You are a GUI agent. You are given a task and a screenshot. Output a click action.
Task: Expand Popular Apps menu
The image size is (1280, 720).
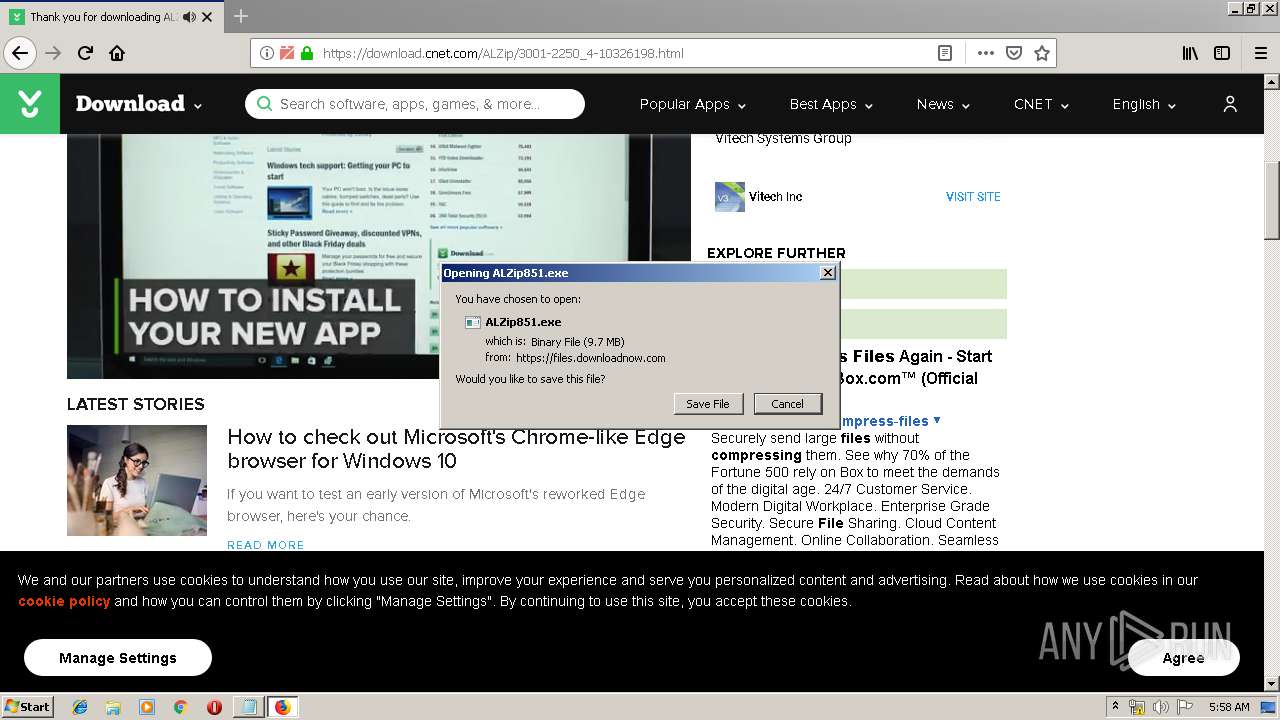[x=693, y=104]
